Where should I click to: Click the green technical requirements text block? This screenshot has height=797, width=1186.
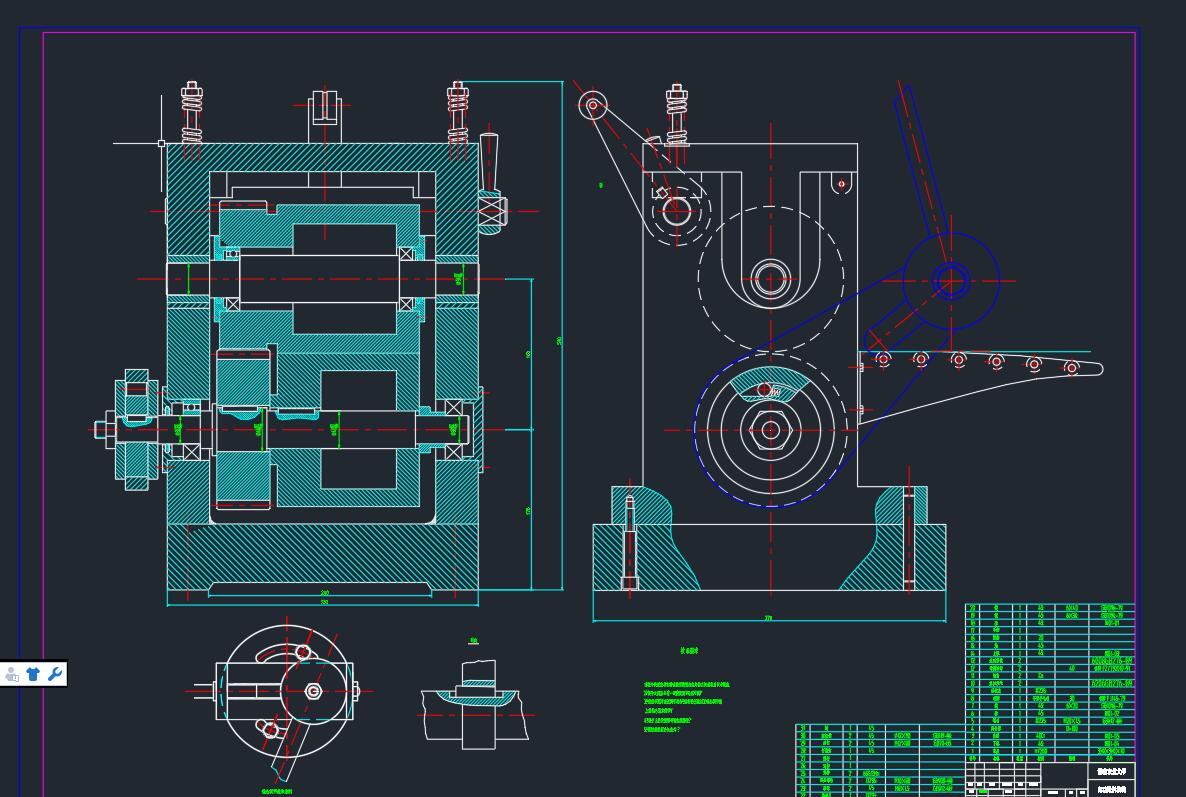687,706
